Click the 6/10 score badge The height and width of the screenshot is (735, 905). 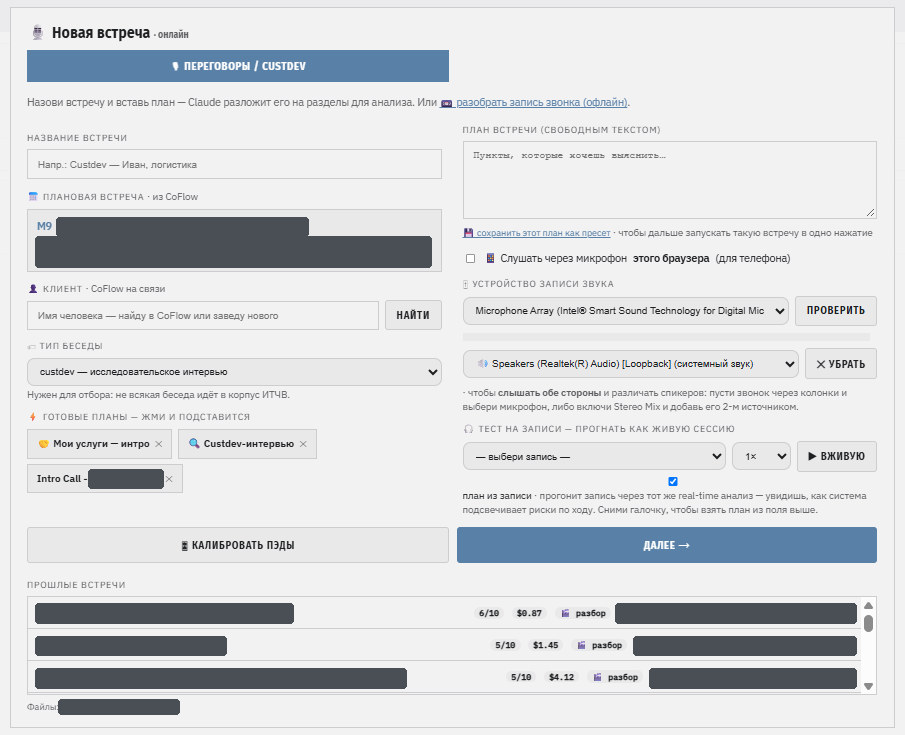pyautogui.click(x=489, y=613)
